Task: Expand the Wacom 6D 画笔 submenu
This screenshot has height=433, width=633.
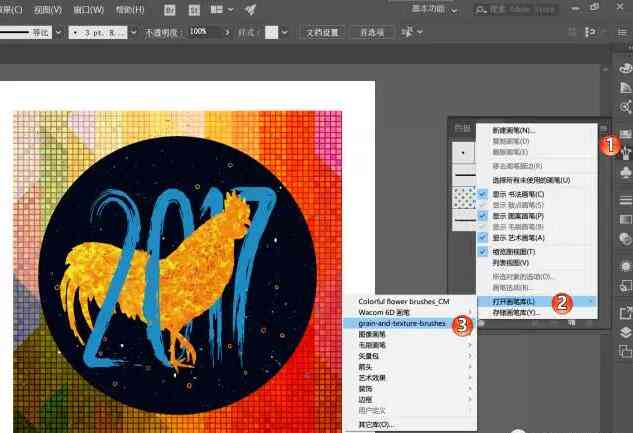Action: click(x=470, y=312)
